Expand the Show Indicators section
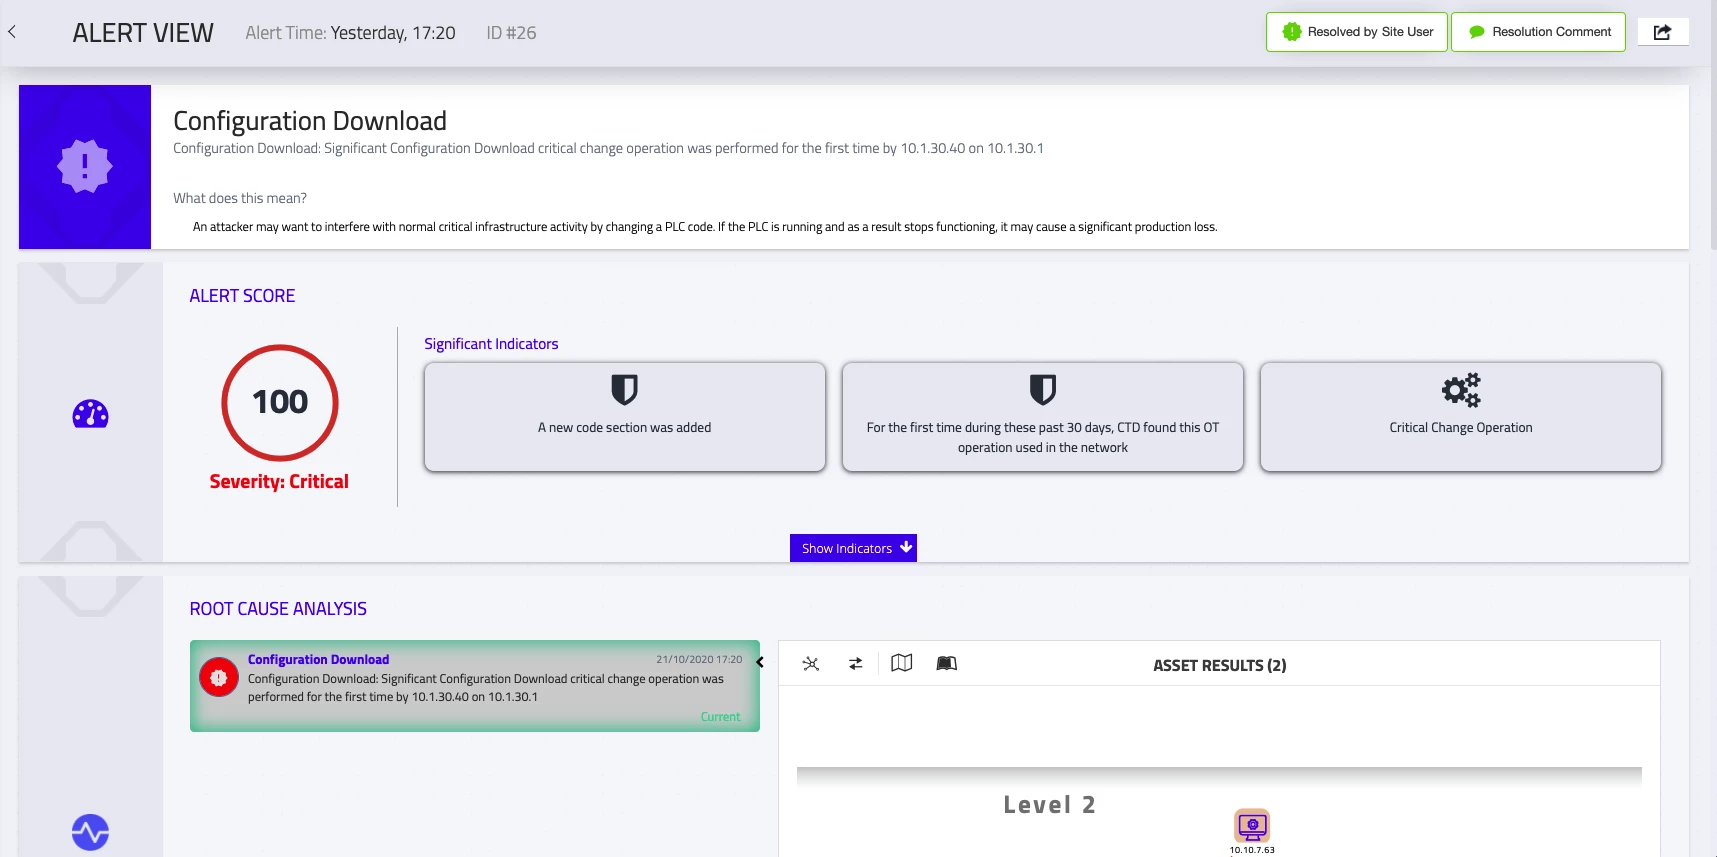This screenshot has height=857, width=1717. pos(853,548)
